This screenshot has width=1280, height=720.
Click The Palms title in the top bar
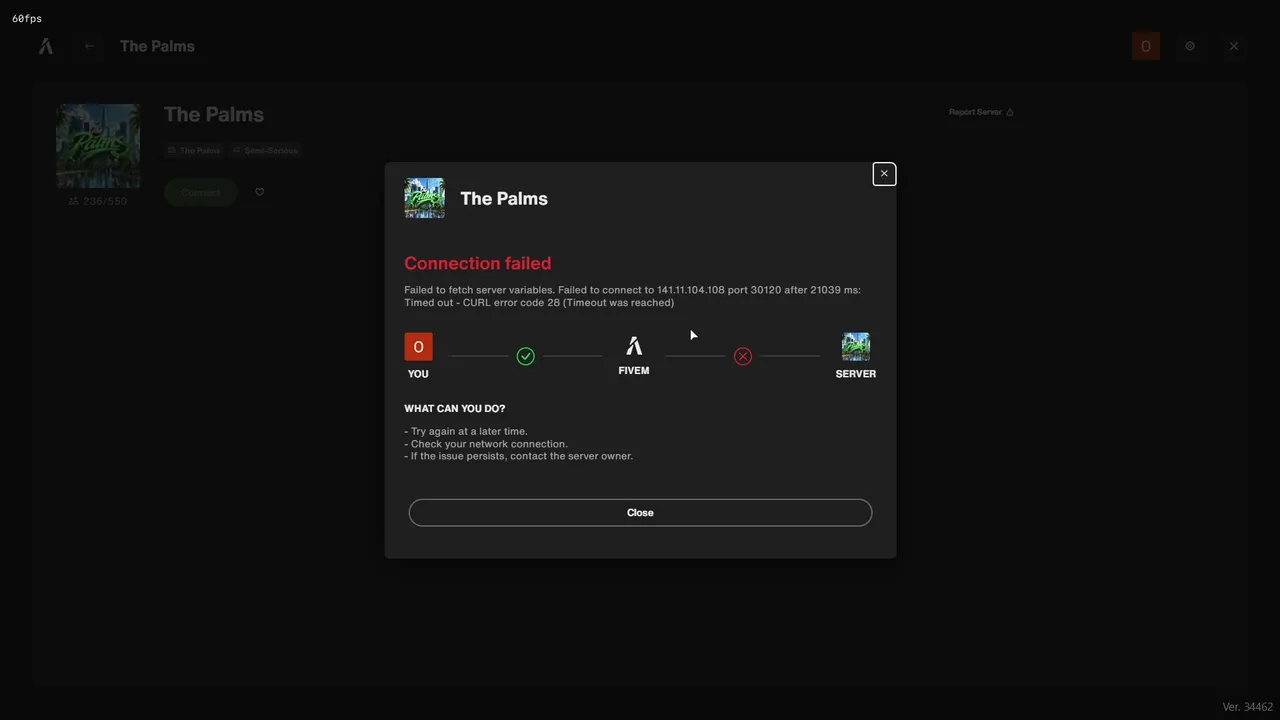pyautogui.click(x=157, y=46)
